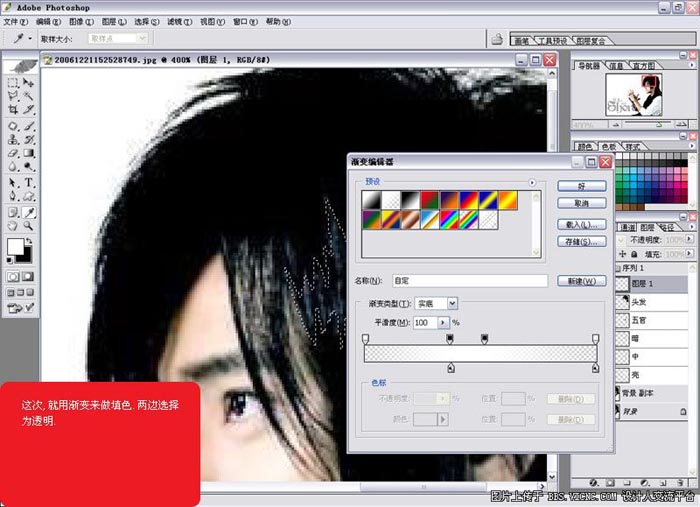This screenshot has width=700, height=507.
Task: Open the gradient presets flyout menu
Action: coord(532,183)
